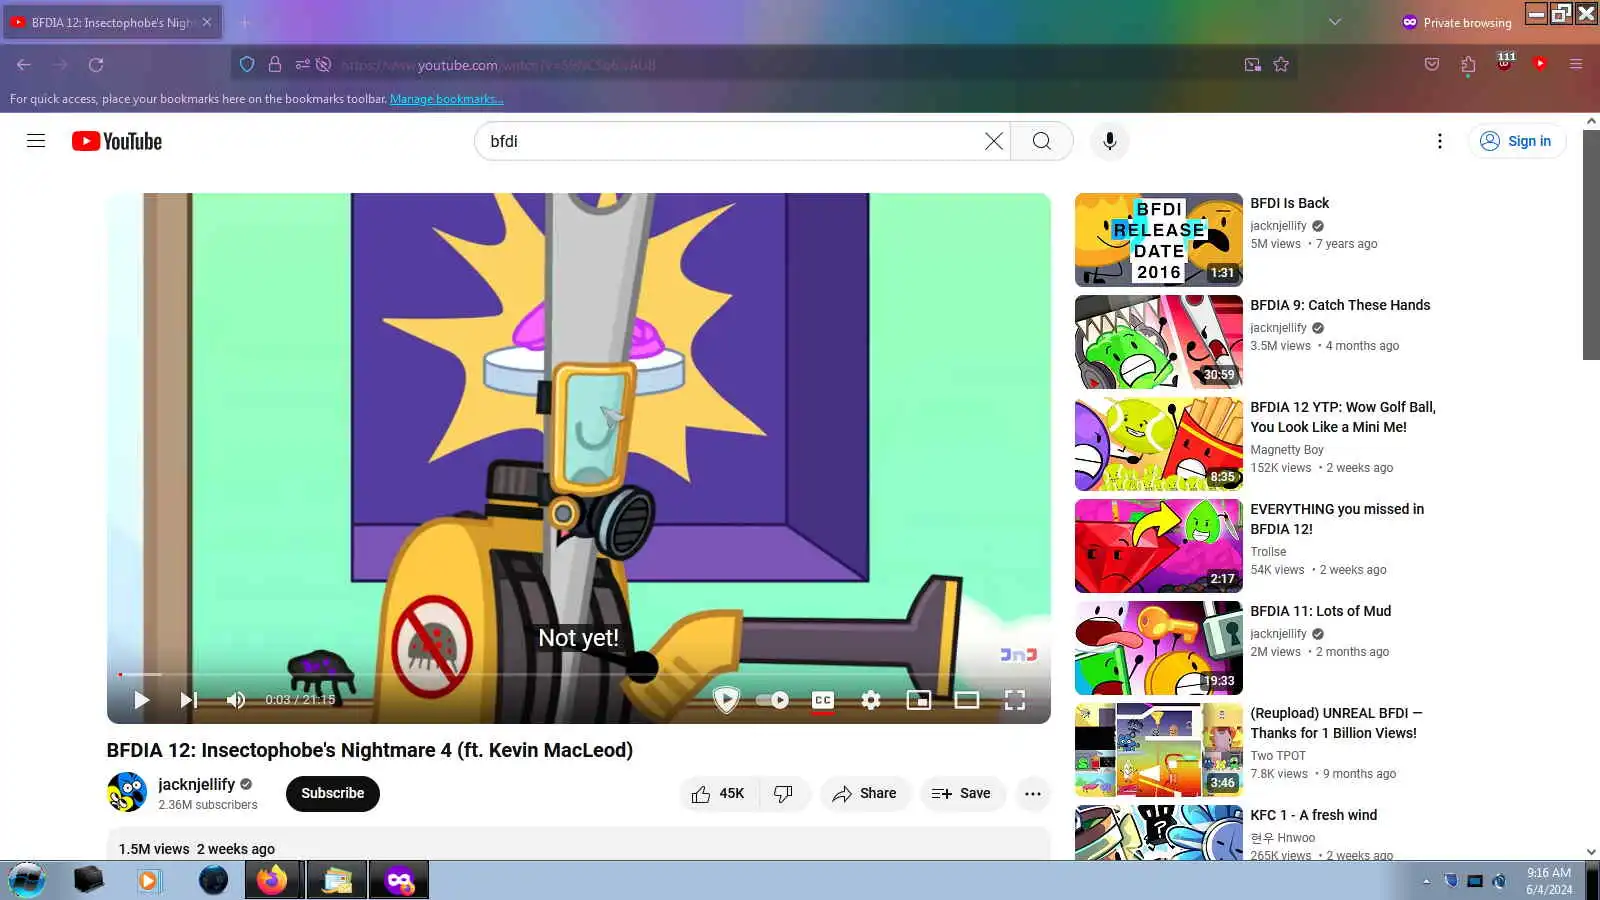Click the page vertical scrollbar
1600x900 pixels.
pyautogui.click(x=1591, y=245)
